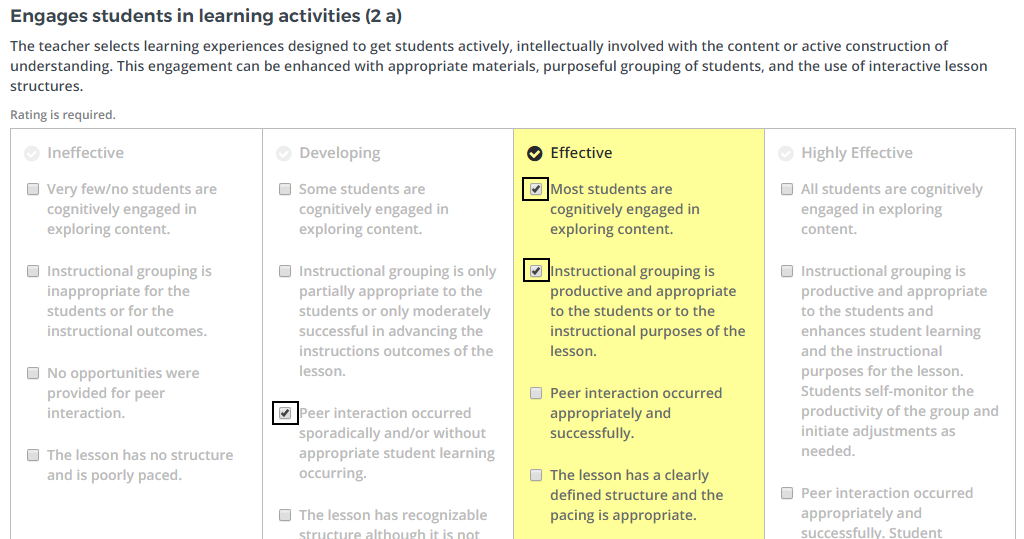Select the Ineffective rating circle icon
The width and height of the screenshot is (1024, 539).
click(32, 153)
